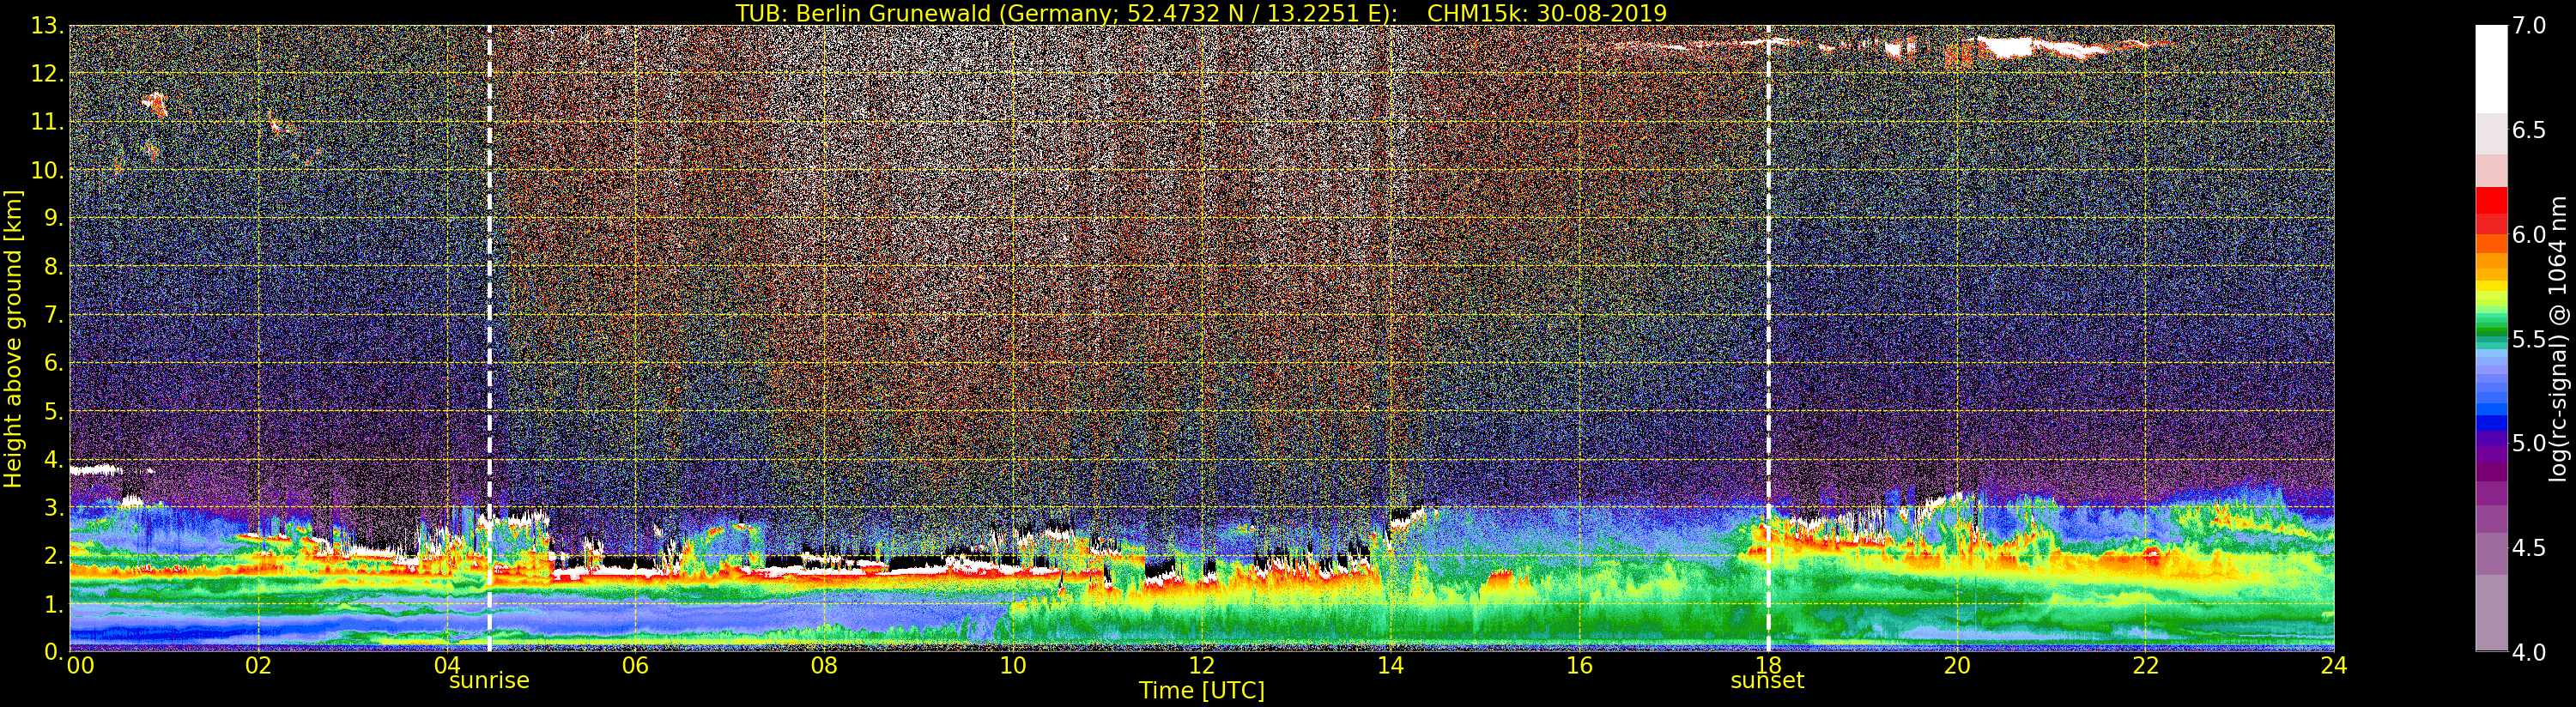The image size is (2576, 707).
Task: Click the white top band of the colorbar
Action: (x=2491, y=68)
